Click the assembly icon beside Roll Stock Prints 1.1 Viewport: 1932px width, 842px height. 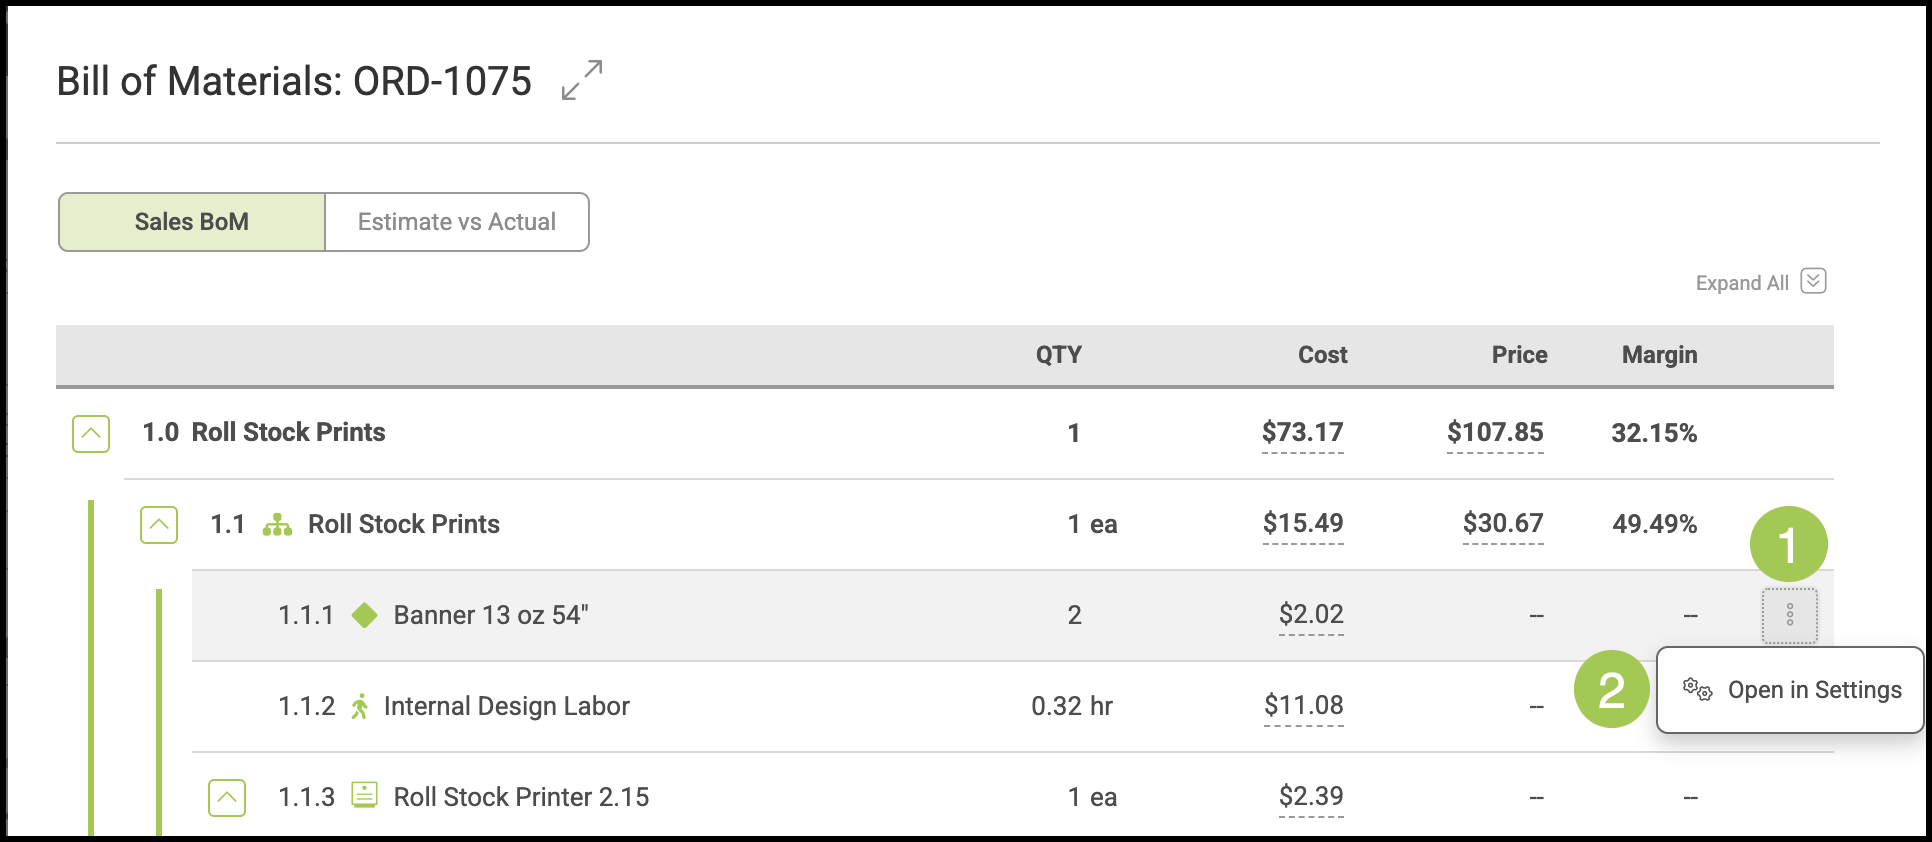coord(277,525)
